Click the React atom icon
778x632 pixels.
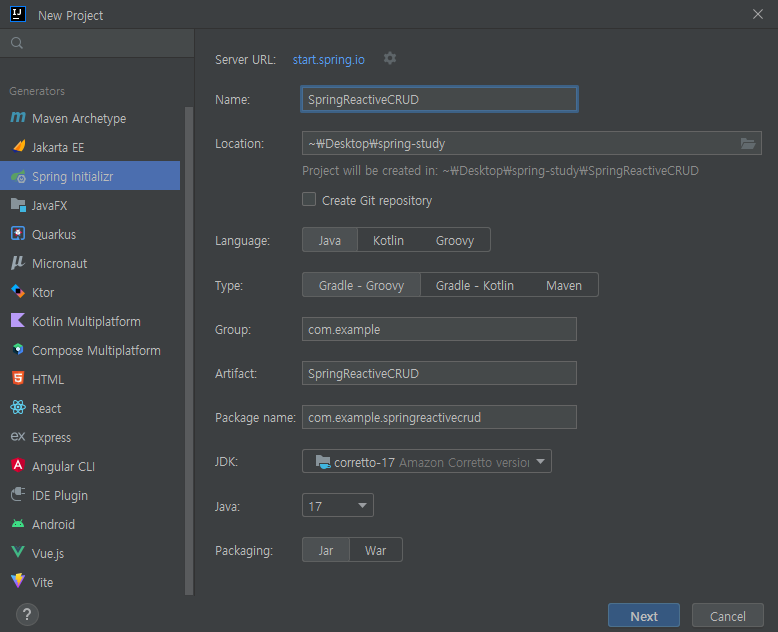pyautogui.click(x=18, y=408)
